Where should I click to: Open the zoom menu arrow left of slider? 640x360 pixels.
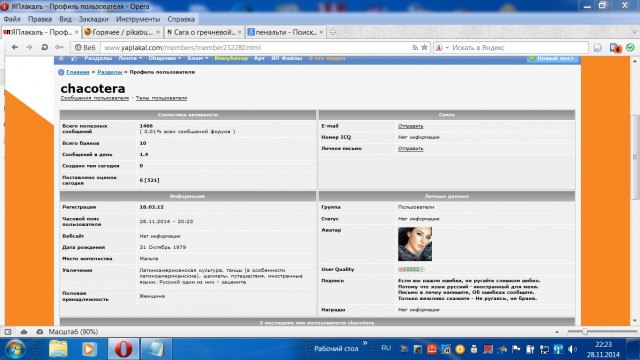pos(557,332)
